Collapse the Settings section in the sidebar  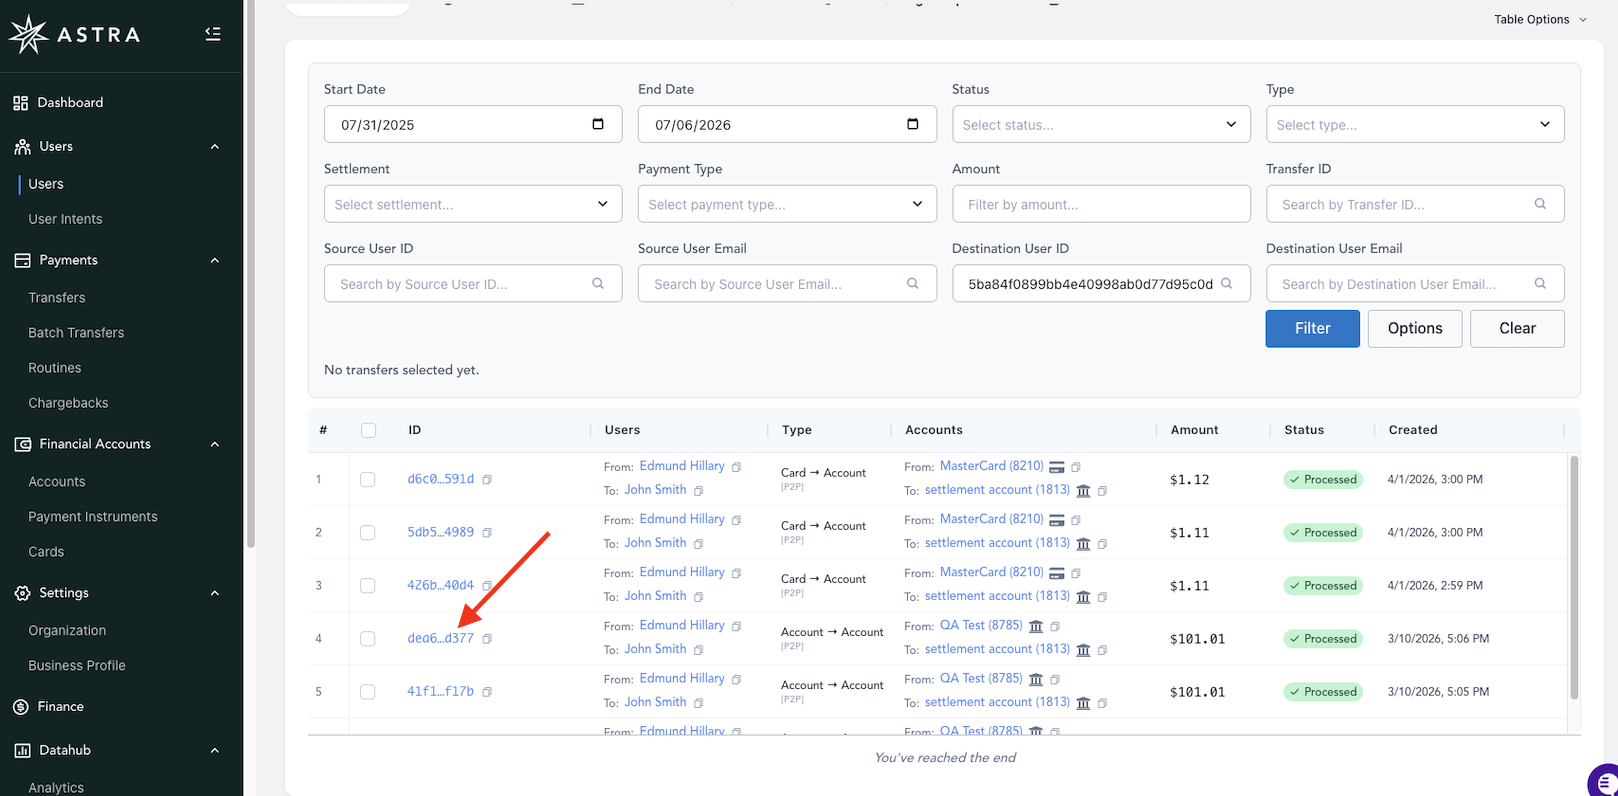tap(215, 594)
